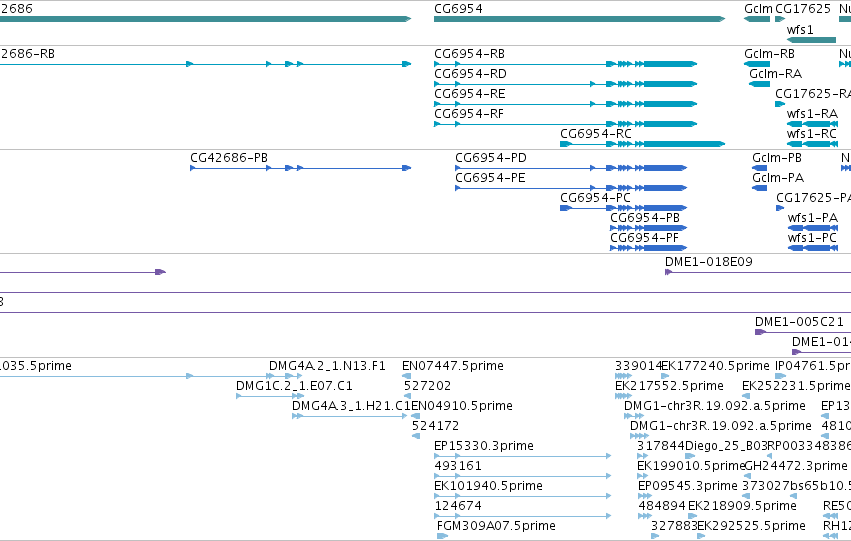
Task: Select the EK252231.5prime EST label
Action: click(x=796, y=386)
